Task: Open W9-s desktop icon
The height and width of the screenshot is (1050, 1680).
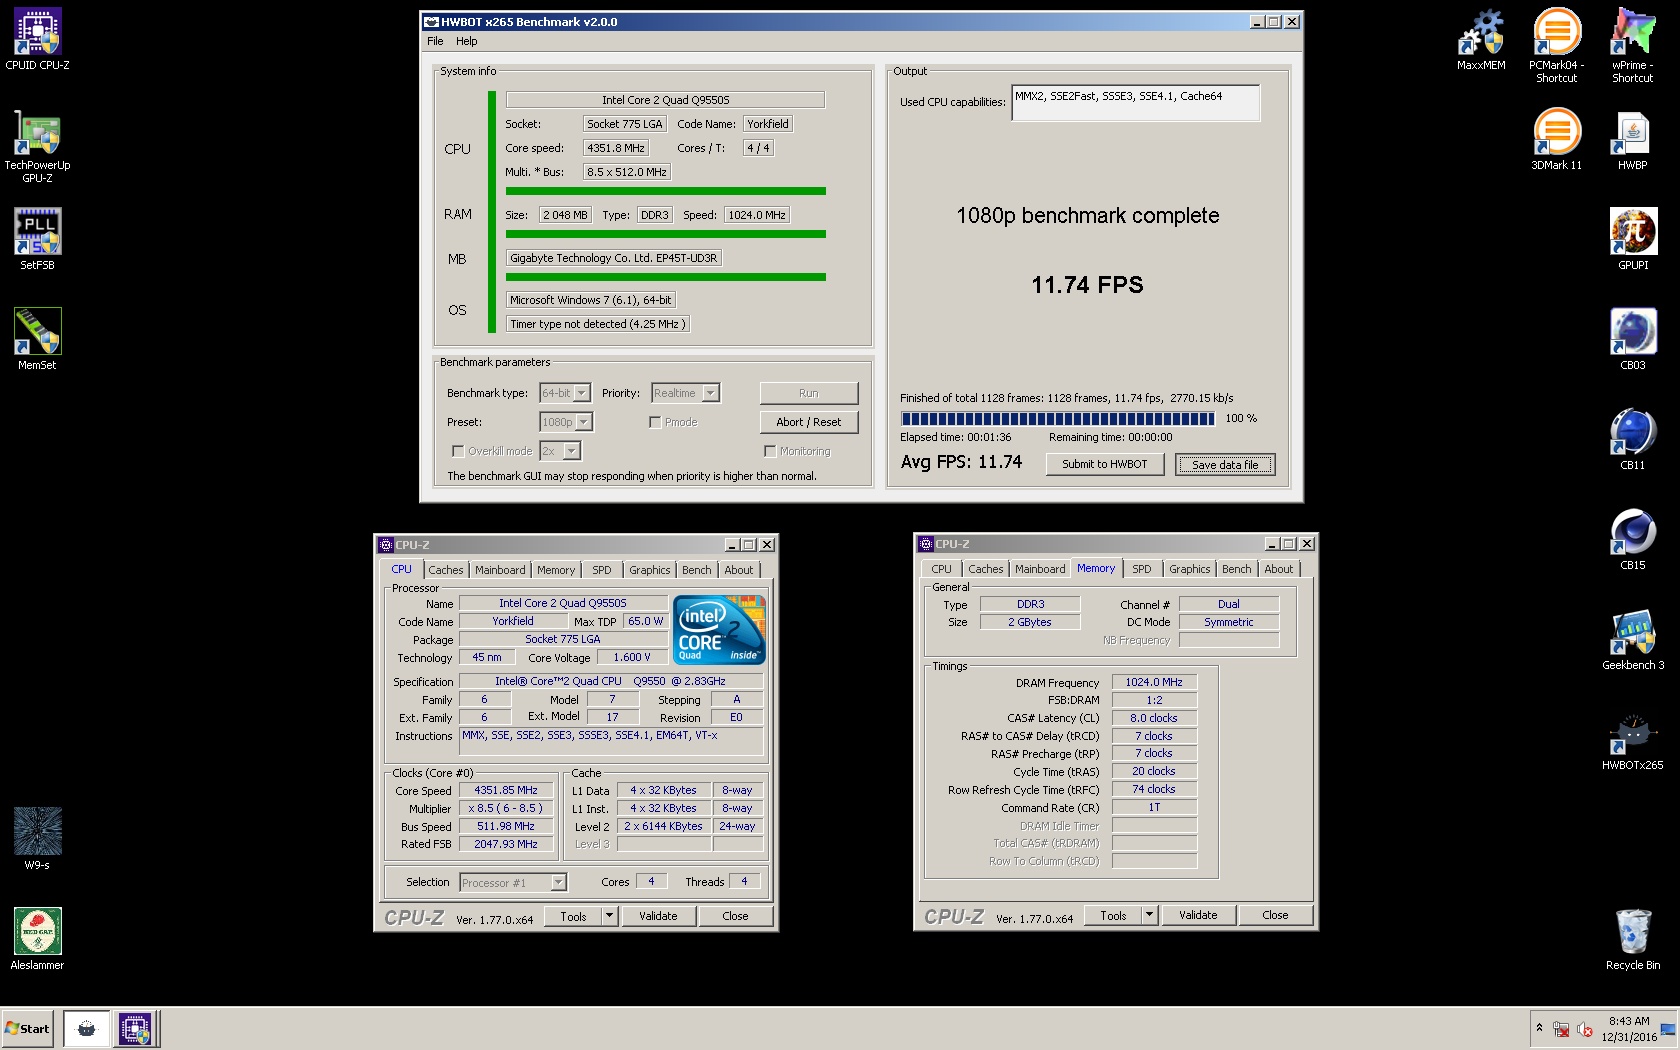Action: coord(37,839)
